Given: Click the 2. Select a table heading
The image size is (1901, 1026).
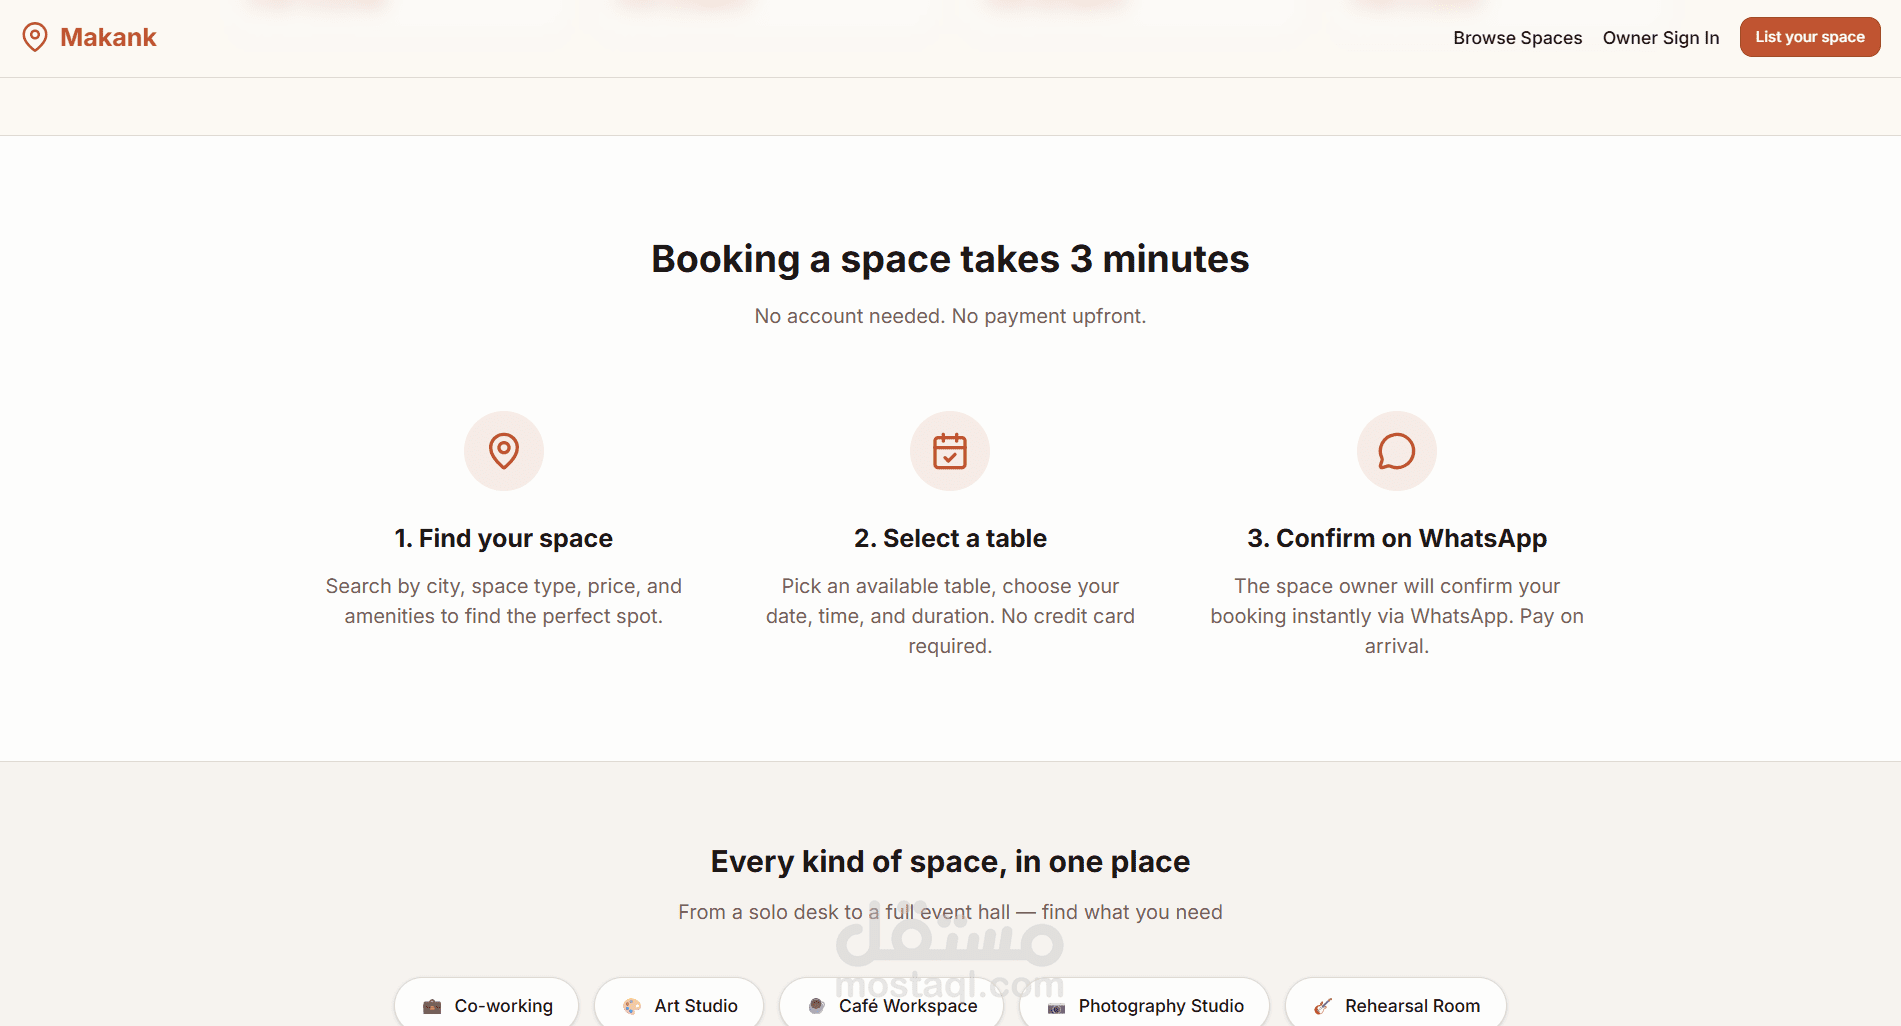Looking at the screenshot, I should (x=950, y=538).
